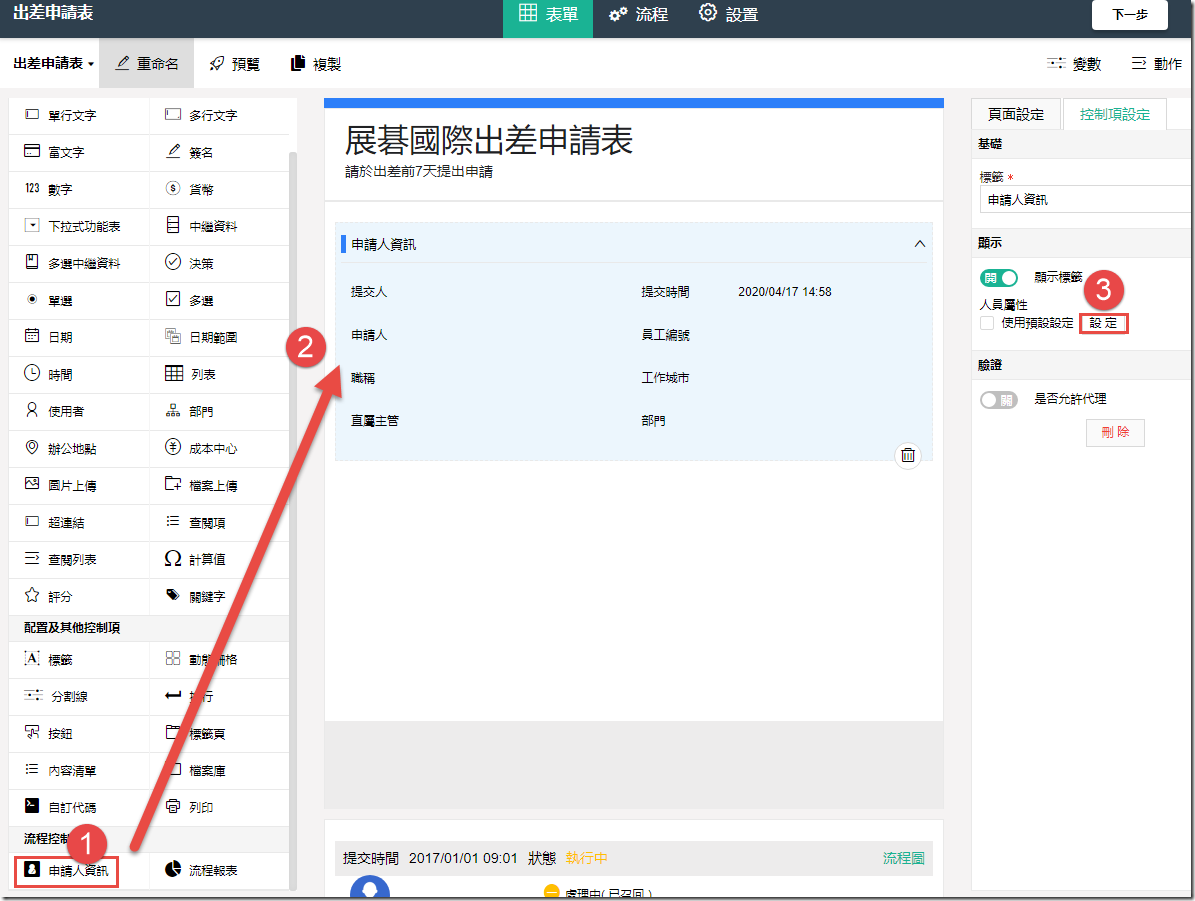The height and width of the screenshot is (901, 1195).
Task: Select the 成本中心 cost center control
Action: click(x=219, y=448)
